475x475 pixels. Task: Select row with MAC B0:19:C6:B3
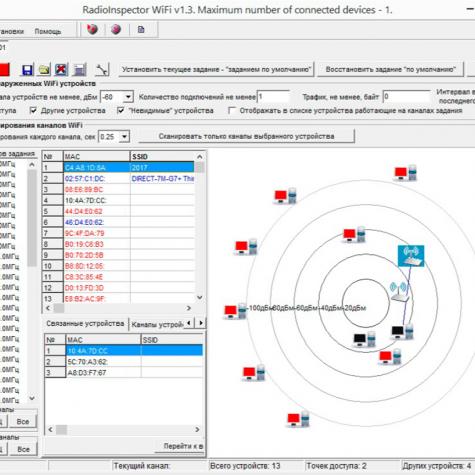click(x=119, y=244)
